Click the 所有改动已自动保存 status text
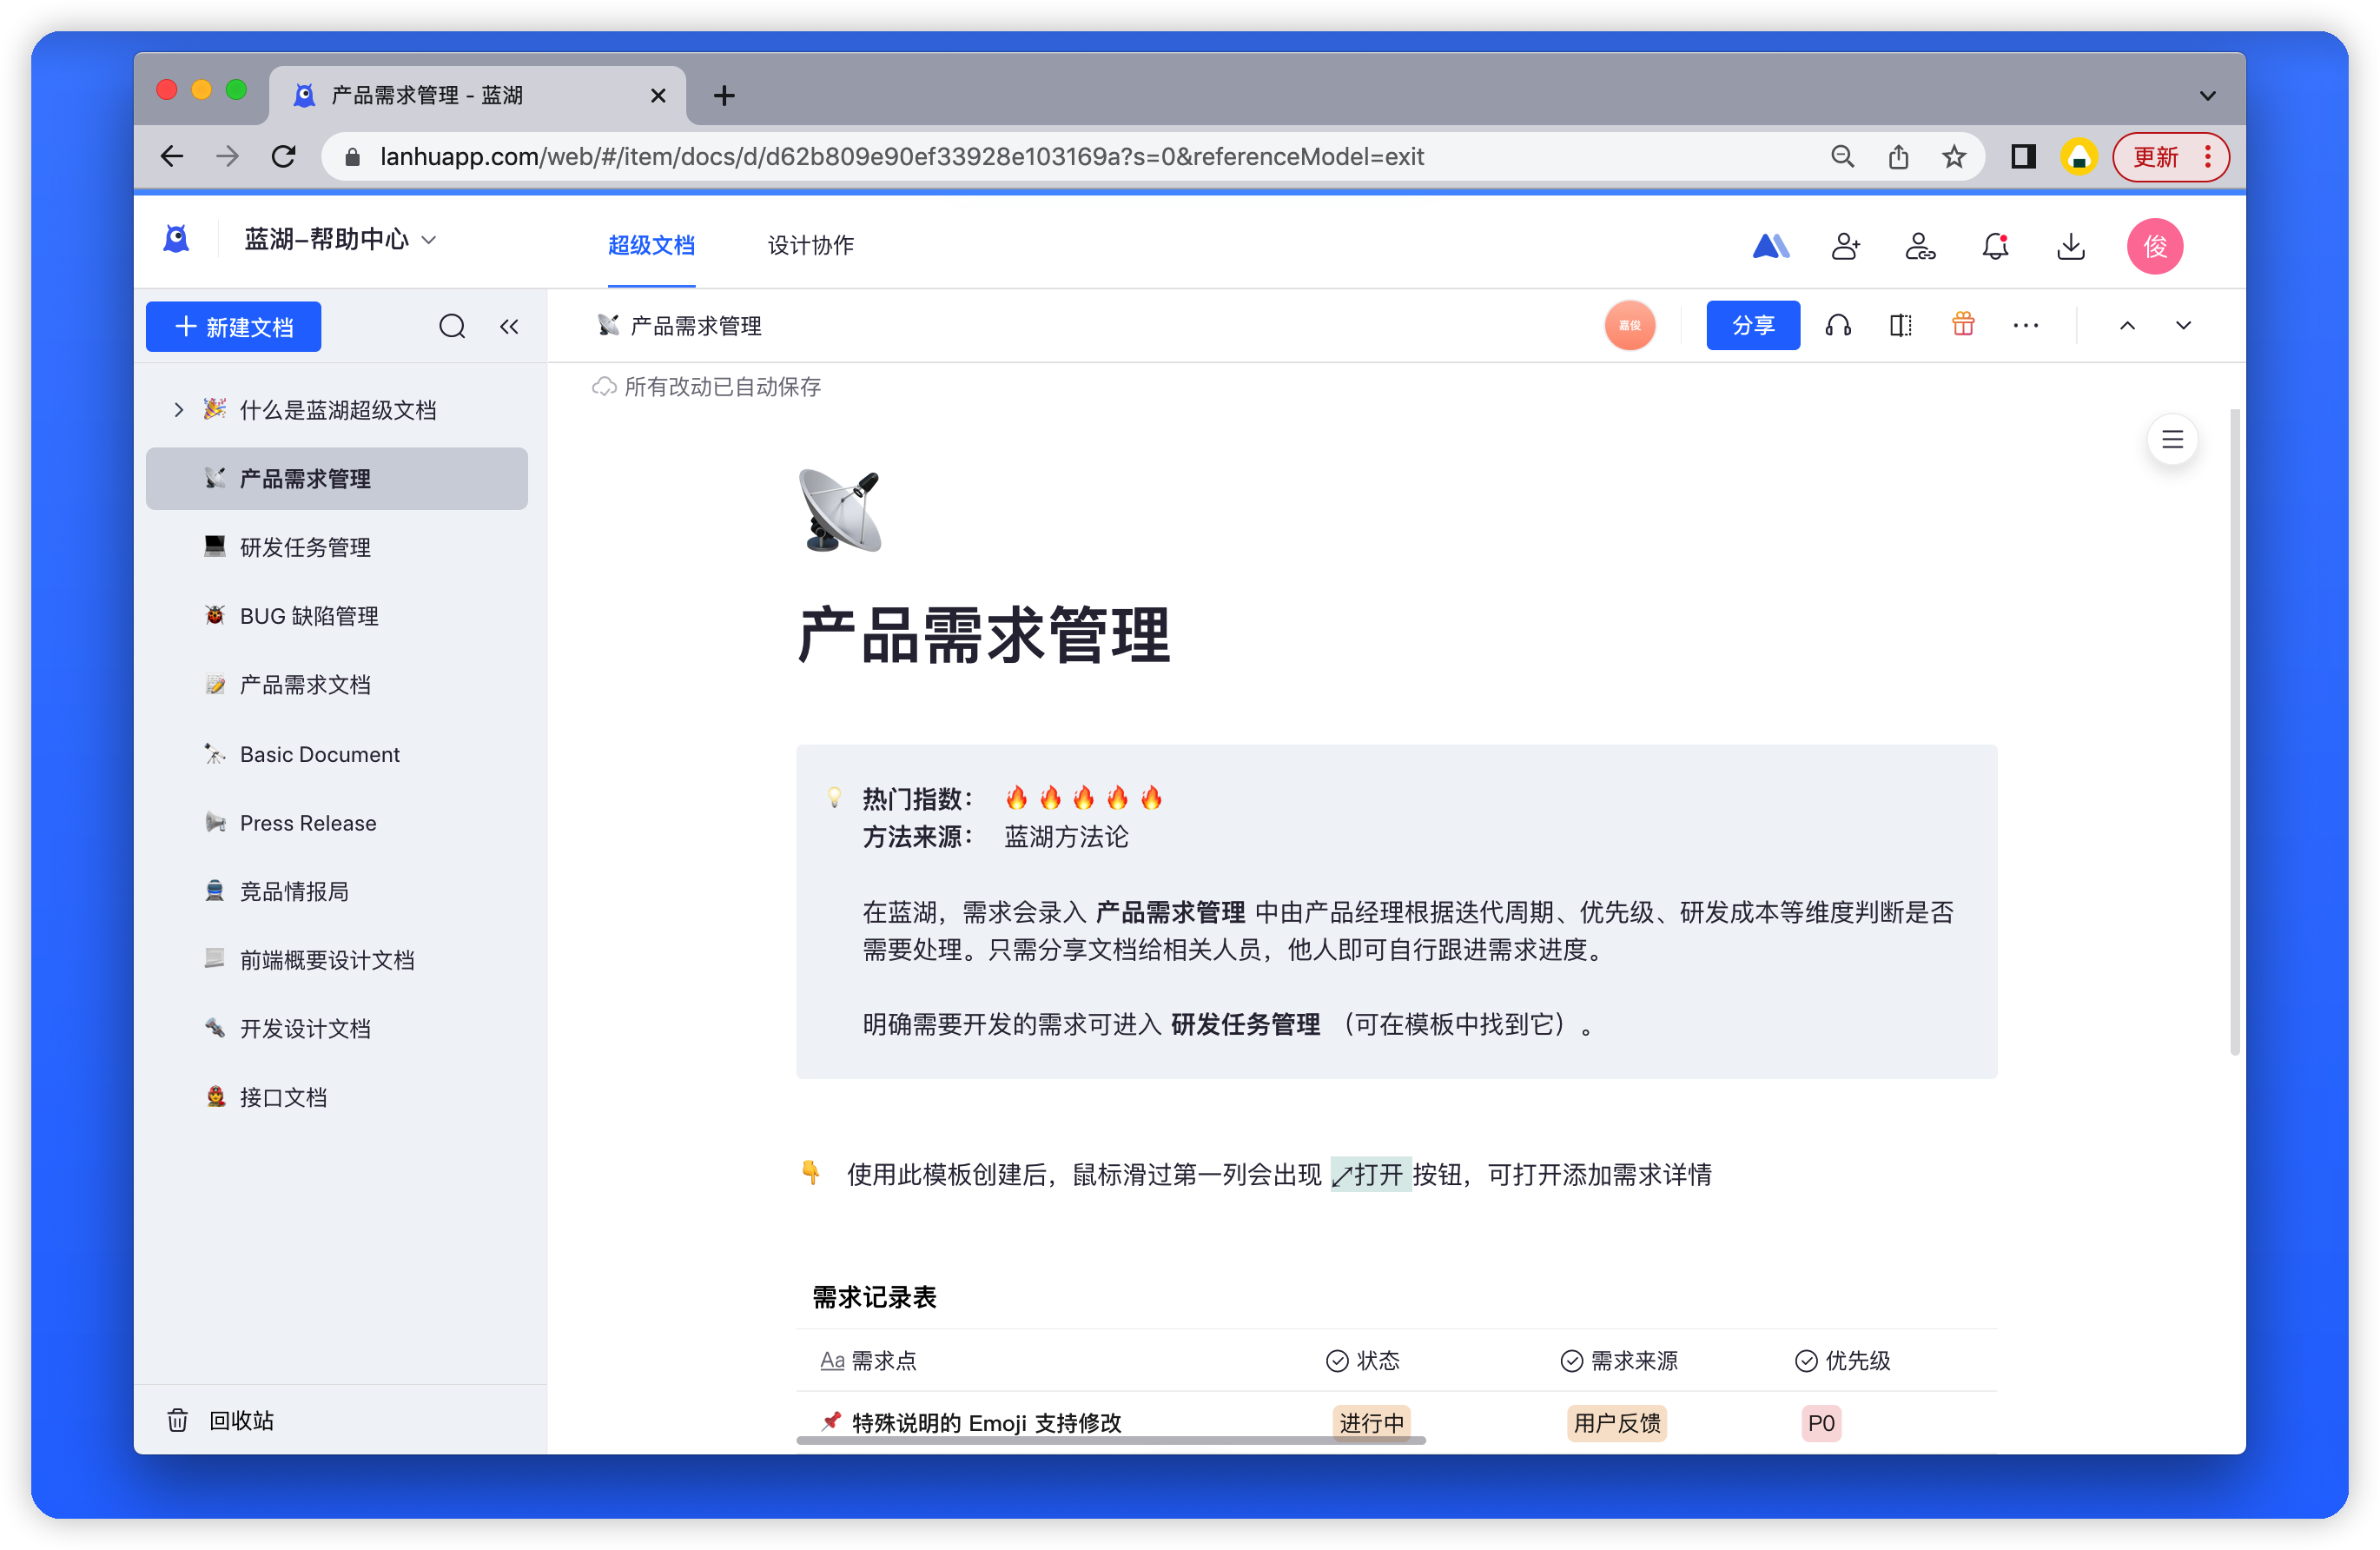 [722, 387]
